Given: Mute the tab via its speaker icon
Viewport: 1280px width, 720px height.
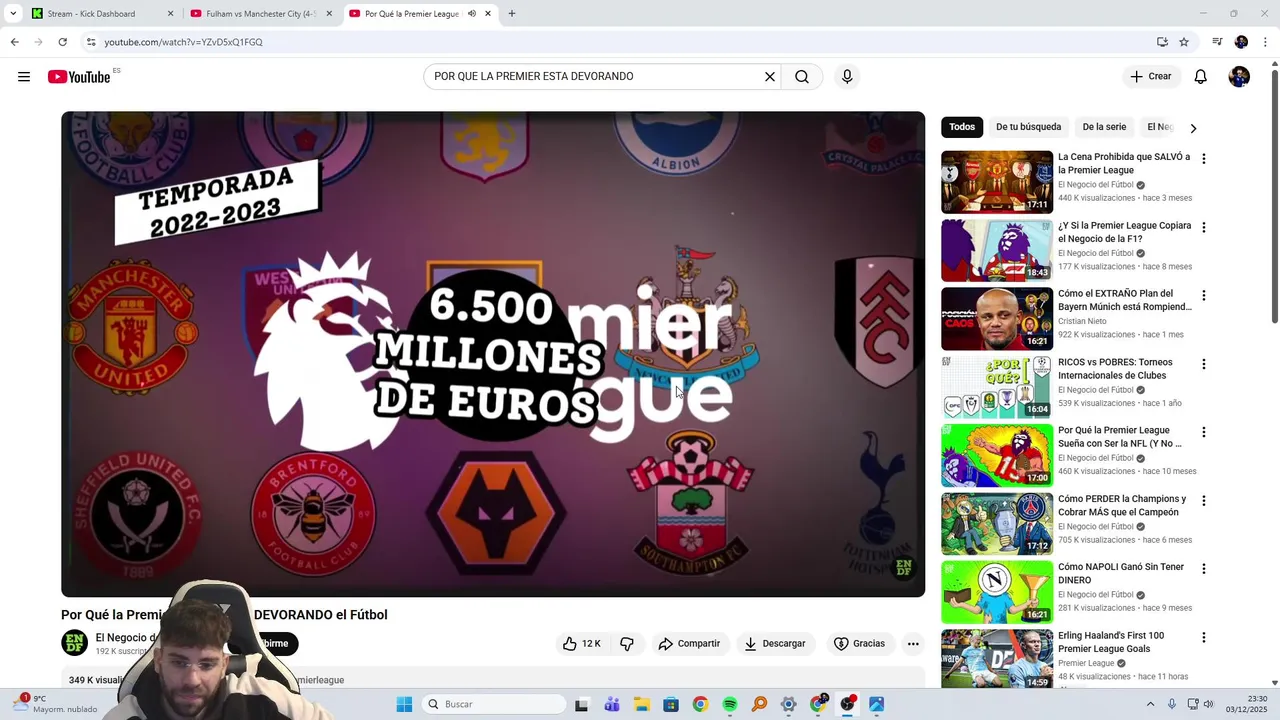Looking at the screenshot, I should [472, 14].
